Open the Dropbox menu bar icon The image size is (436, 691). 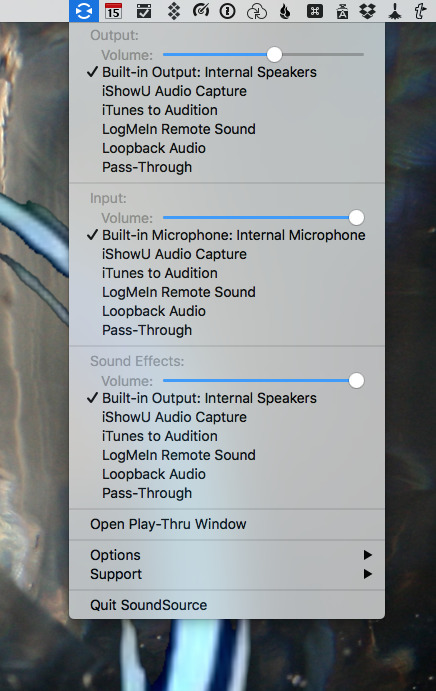[367, 11]
